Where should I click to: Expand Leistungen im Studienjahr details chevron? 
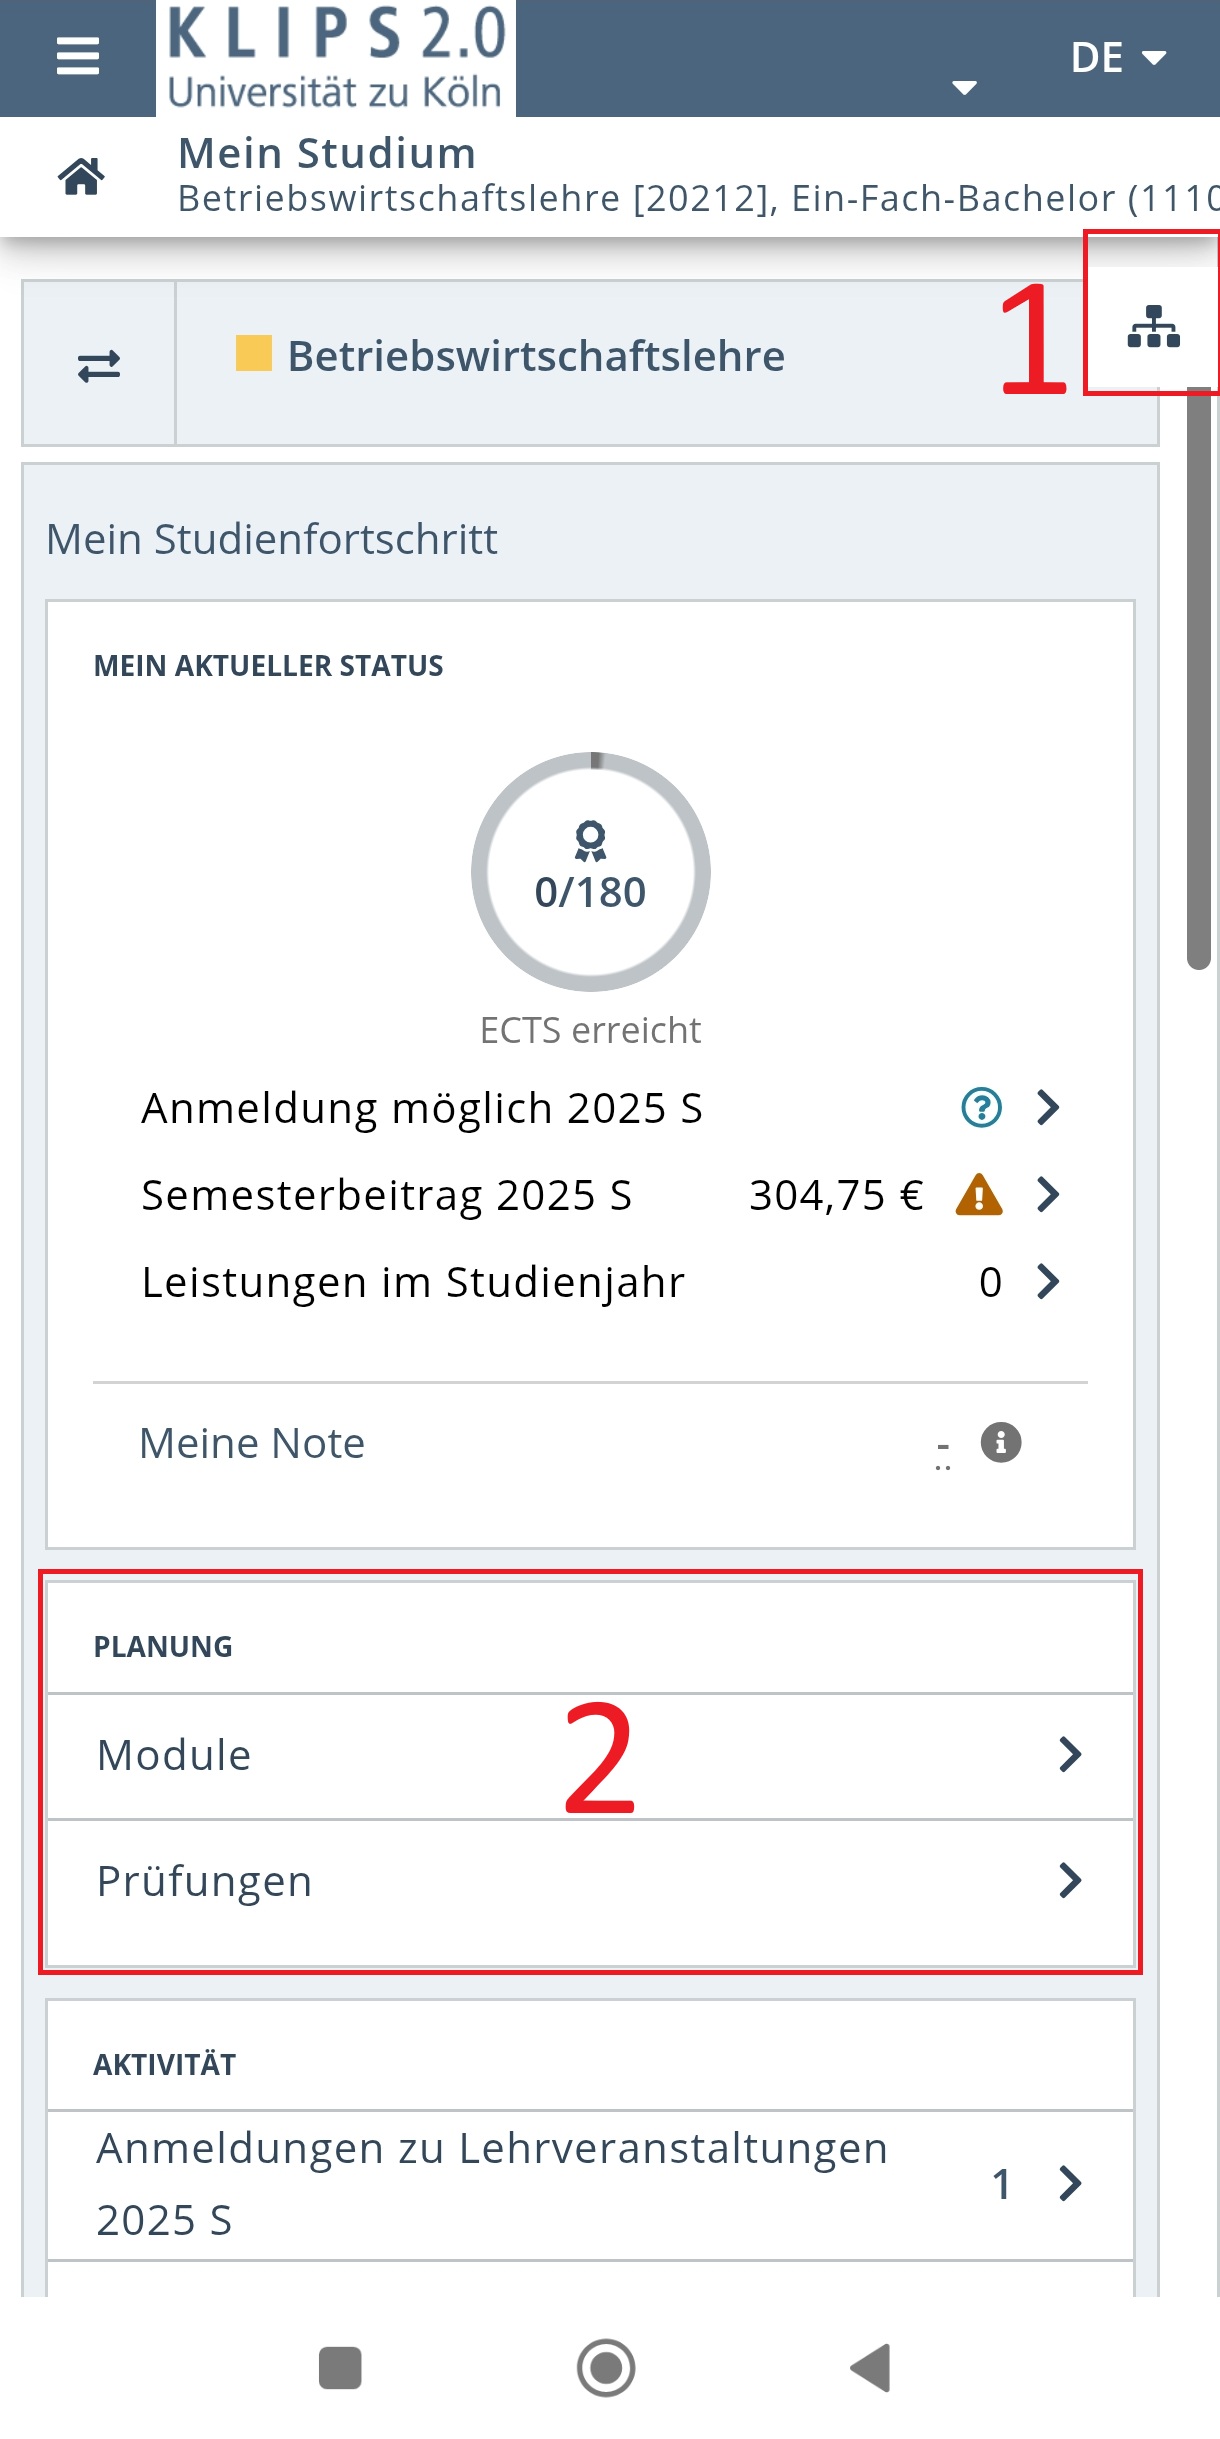pos(1048,1281)
